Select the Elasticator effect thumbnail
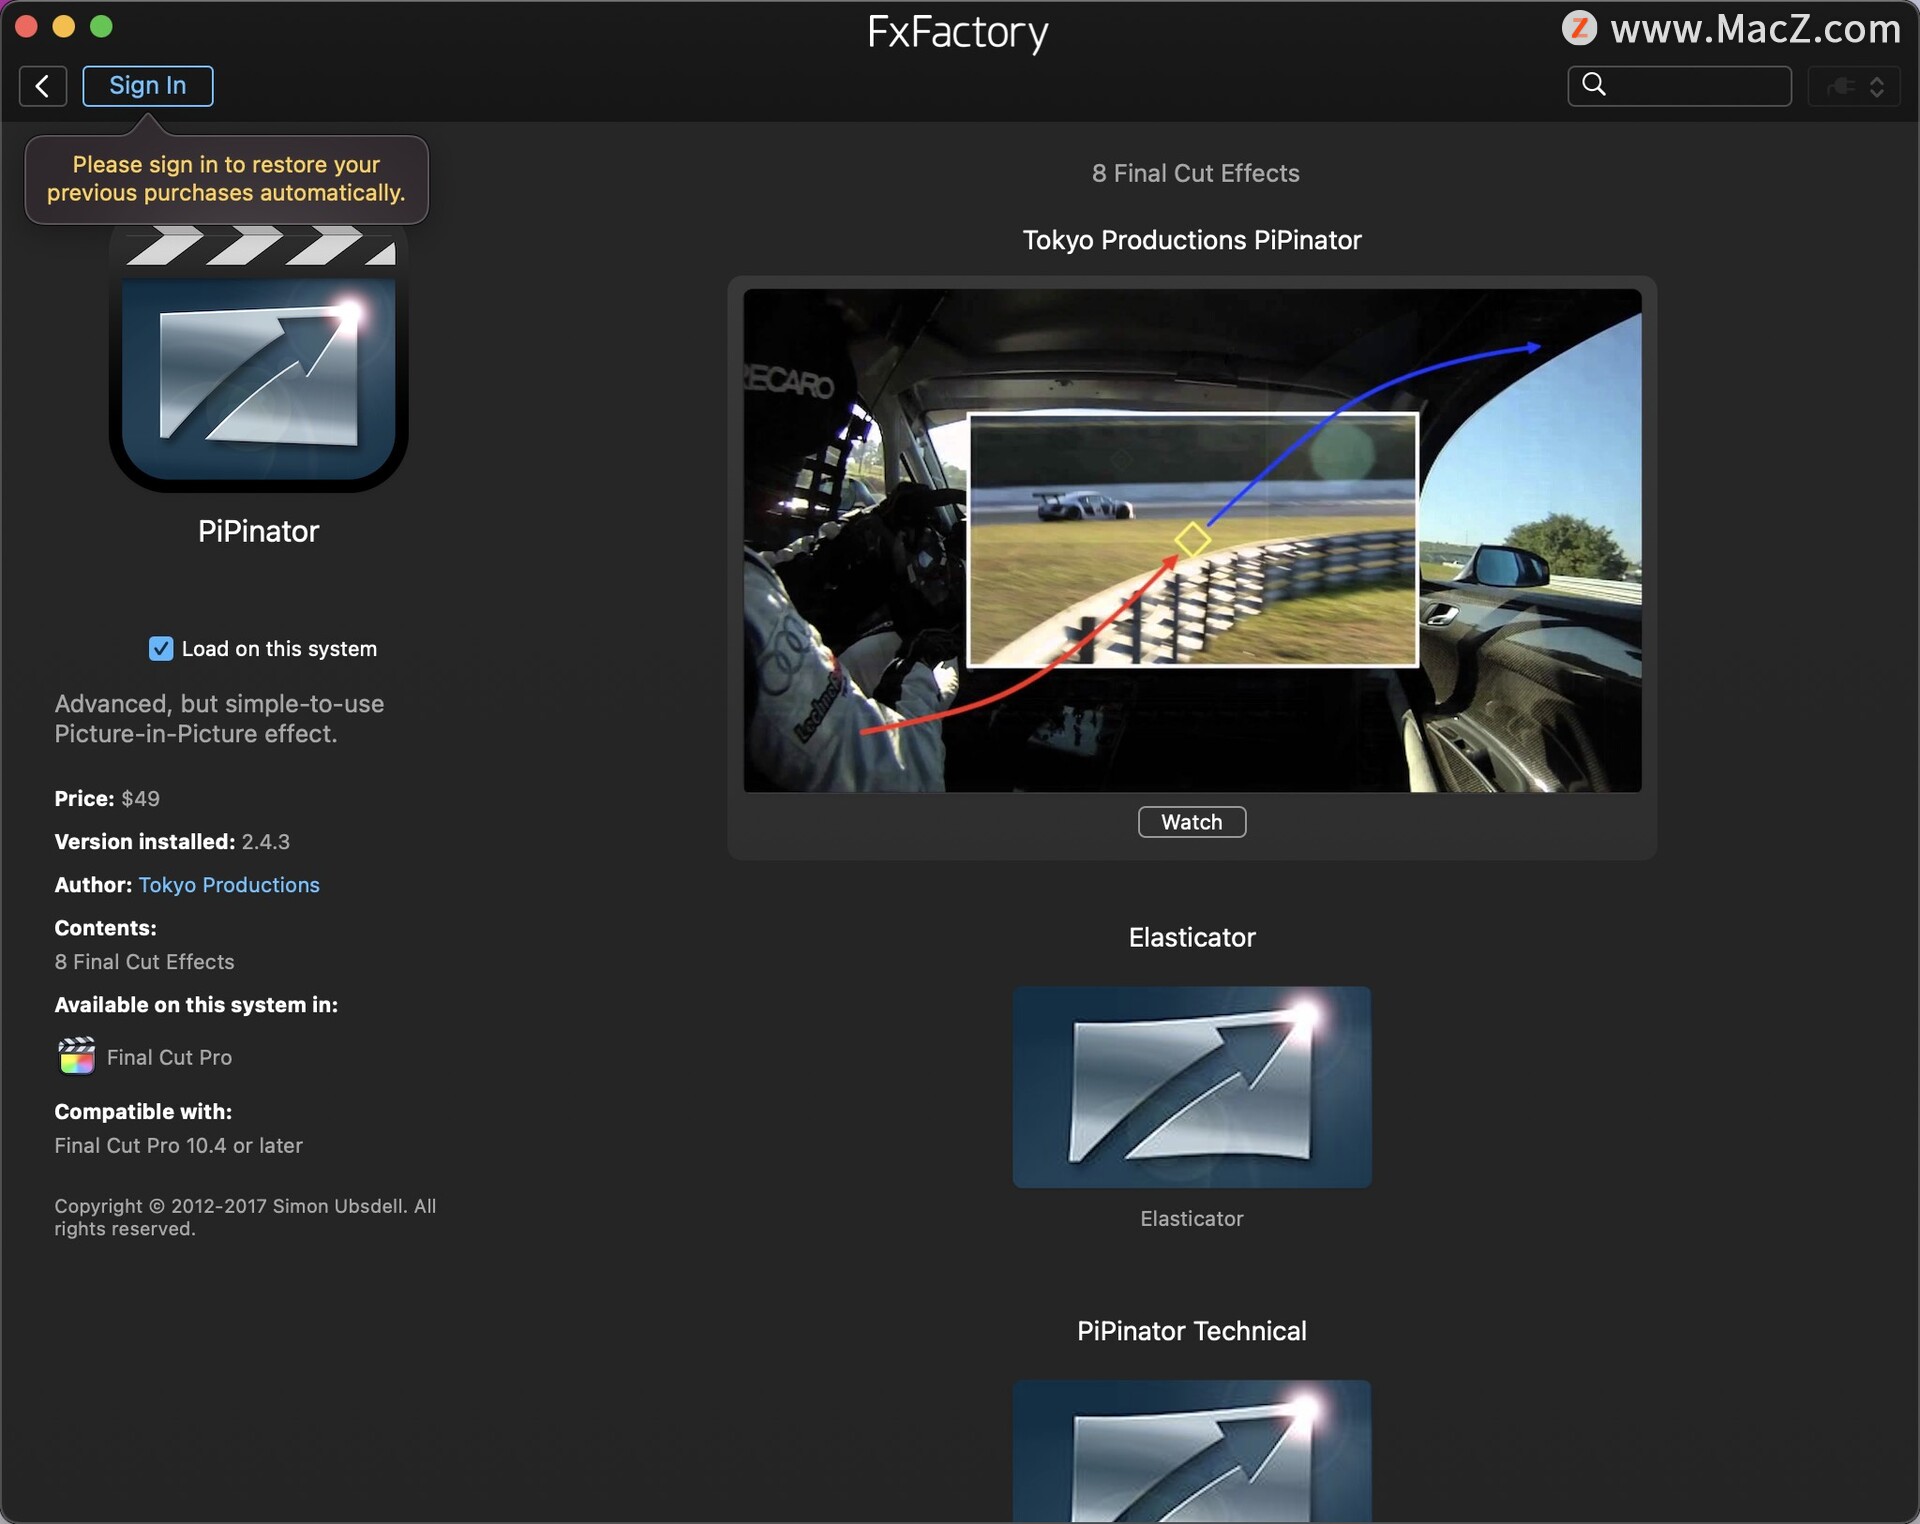Screen dimensions: 1920x1524 coord(1191,1087)
